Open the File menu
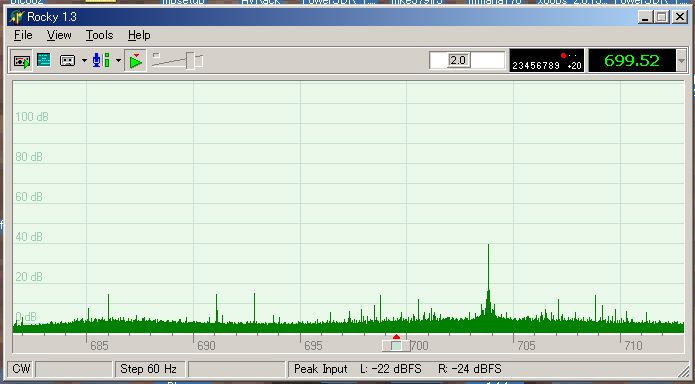This screenshot has width=695, height=384. click(x=23, y=35)
